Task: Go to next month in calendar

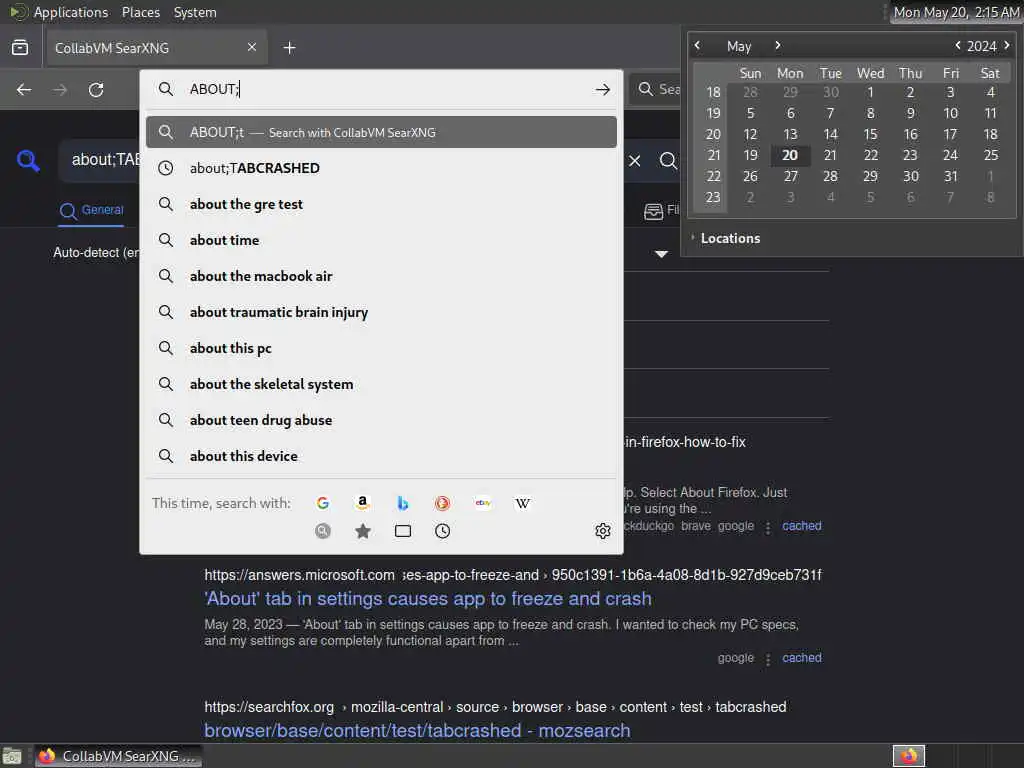Action: (778, 45)
